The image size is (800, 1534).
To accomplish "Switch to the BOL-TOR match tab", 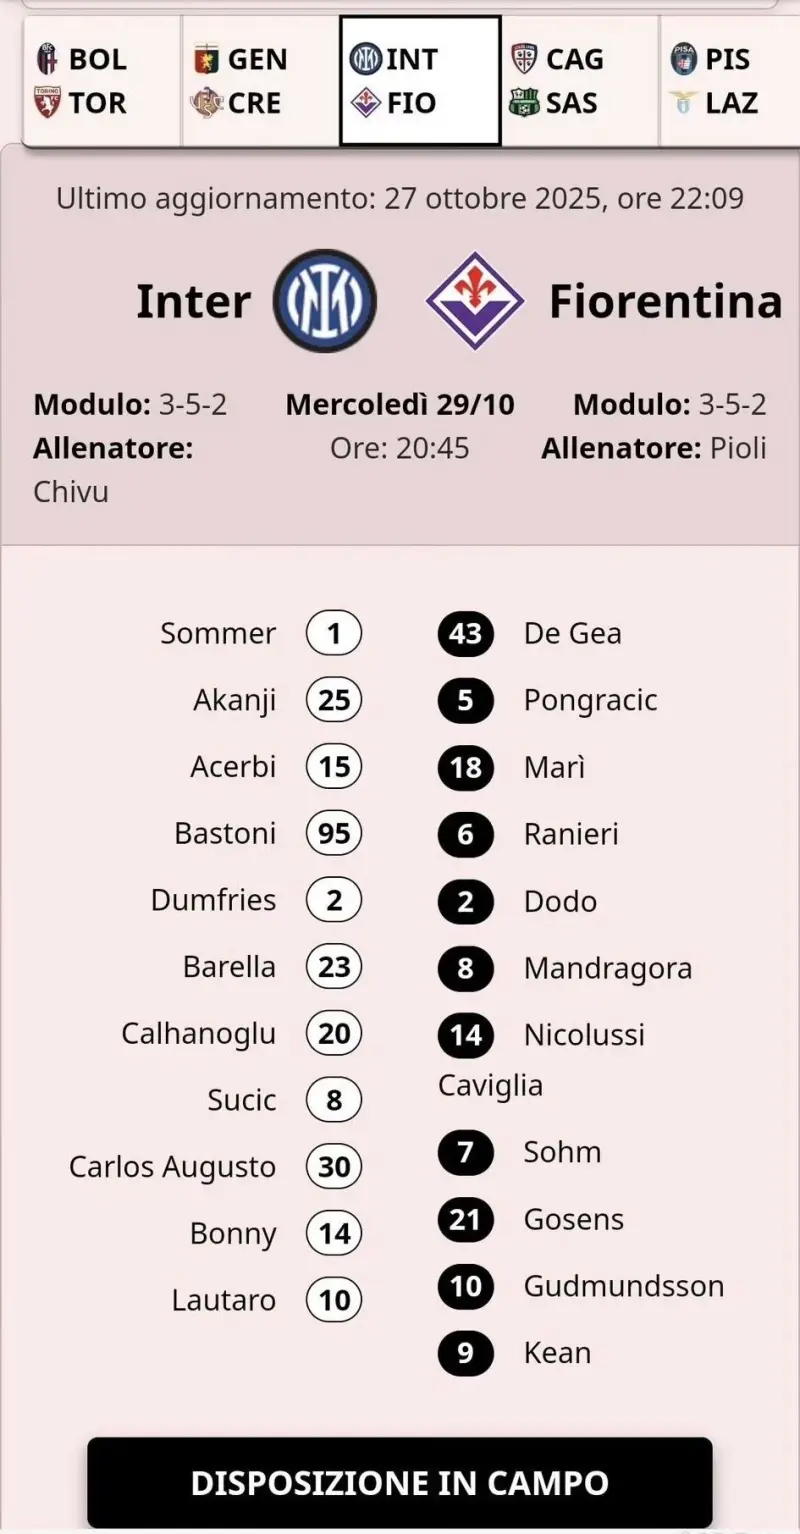I will click(102, 81).
